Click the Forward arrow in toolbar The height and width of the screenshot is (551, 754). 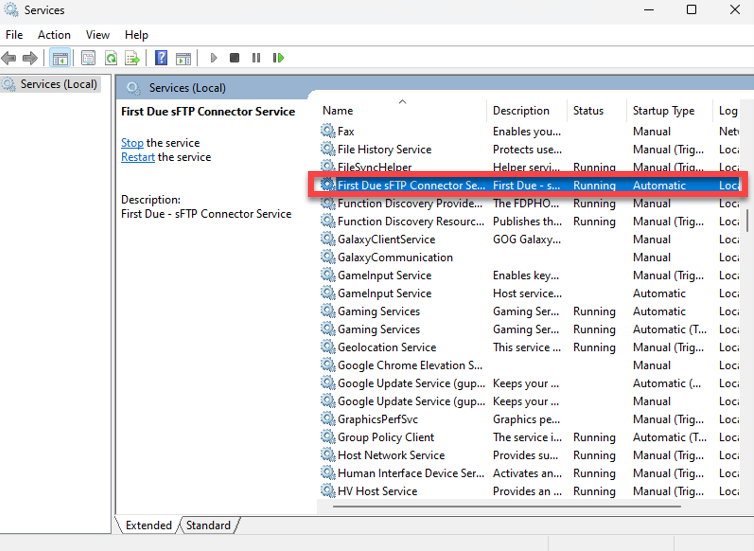pyautogui.click(x=30, y=58)
